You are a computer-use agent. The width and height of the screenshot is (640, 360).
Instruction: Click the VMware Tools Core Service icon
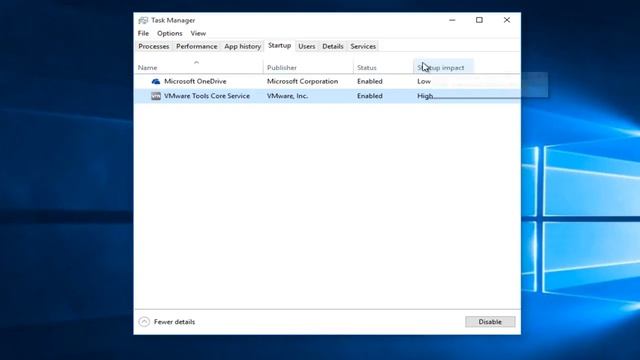156,96
